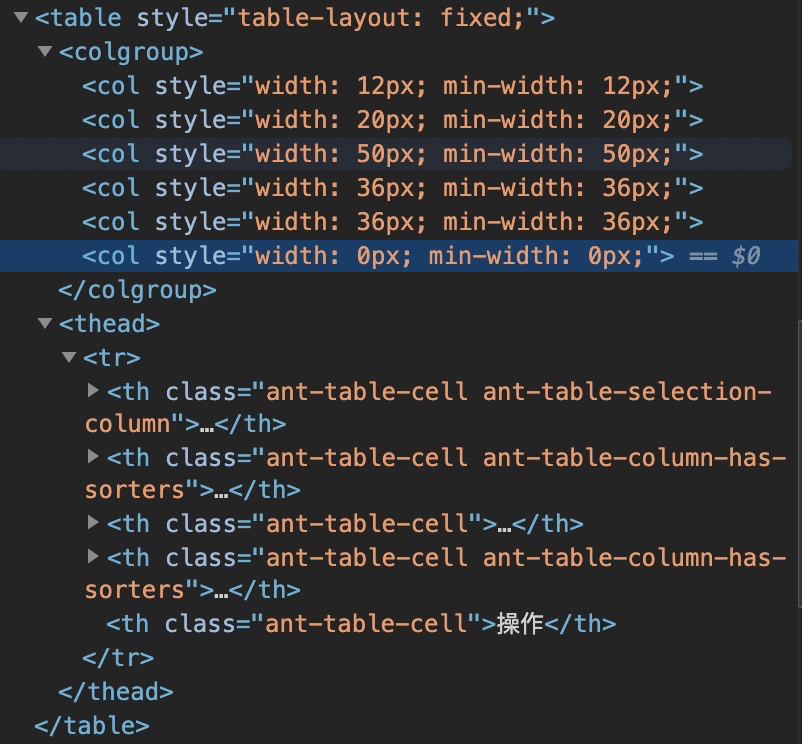Expand the second th with ant-table-column-has-sorters class

point(92,557)
